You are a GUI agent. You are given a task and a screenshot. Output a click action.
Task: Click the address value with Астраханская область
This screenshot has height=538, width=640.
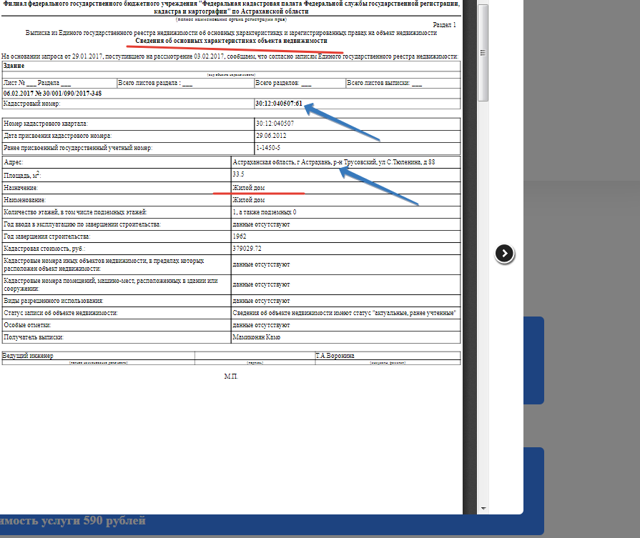tap(330, 161)
